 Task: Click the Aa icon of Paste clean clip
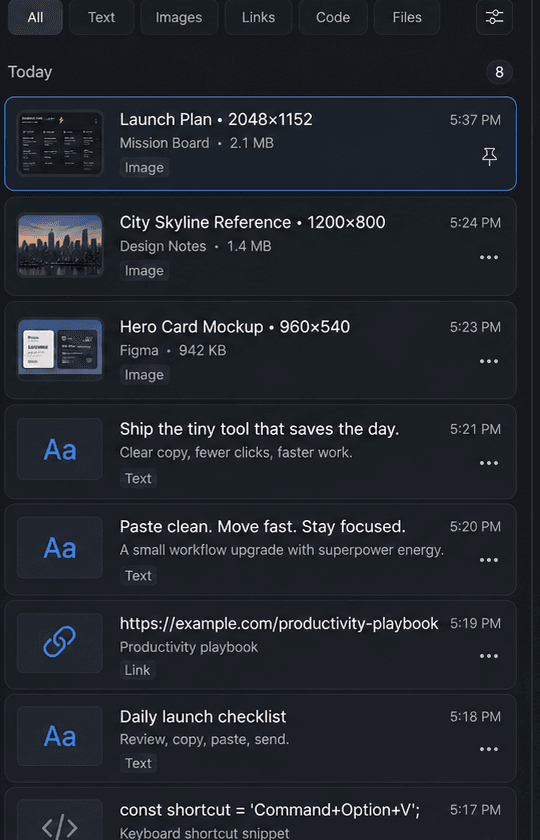(x=59, y=548)
